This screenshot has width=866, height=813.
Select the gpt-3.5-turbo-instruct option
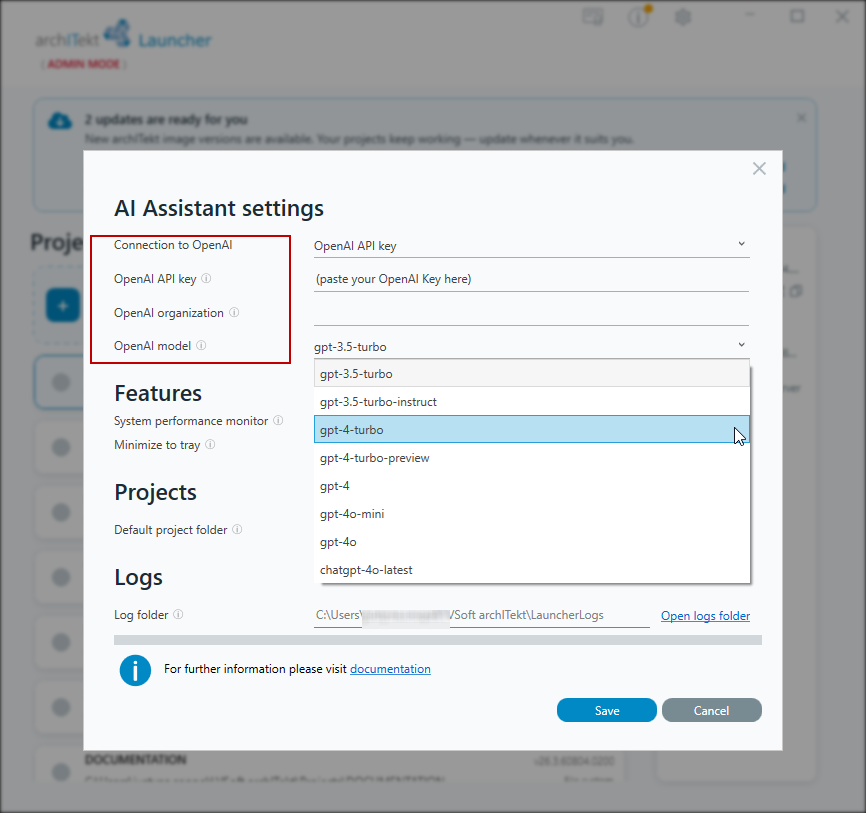(531, 402)
